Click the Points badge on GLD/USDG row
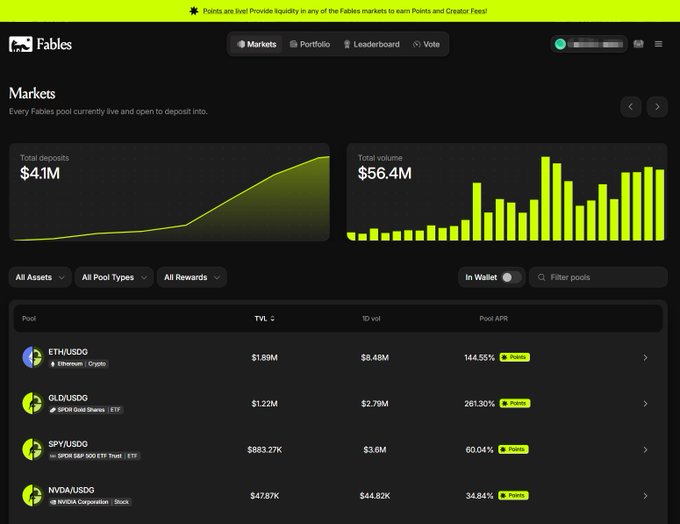 pos(514,403)
